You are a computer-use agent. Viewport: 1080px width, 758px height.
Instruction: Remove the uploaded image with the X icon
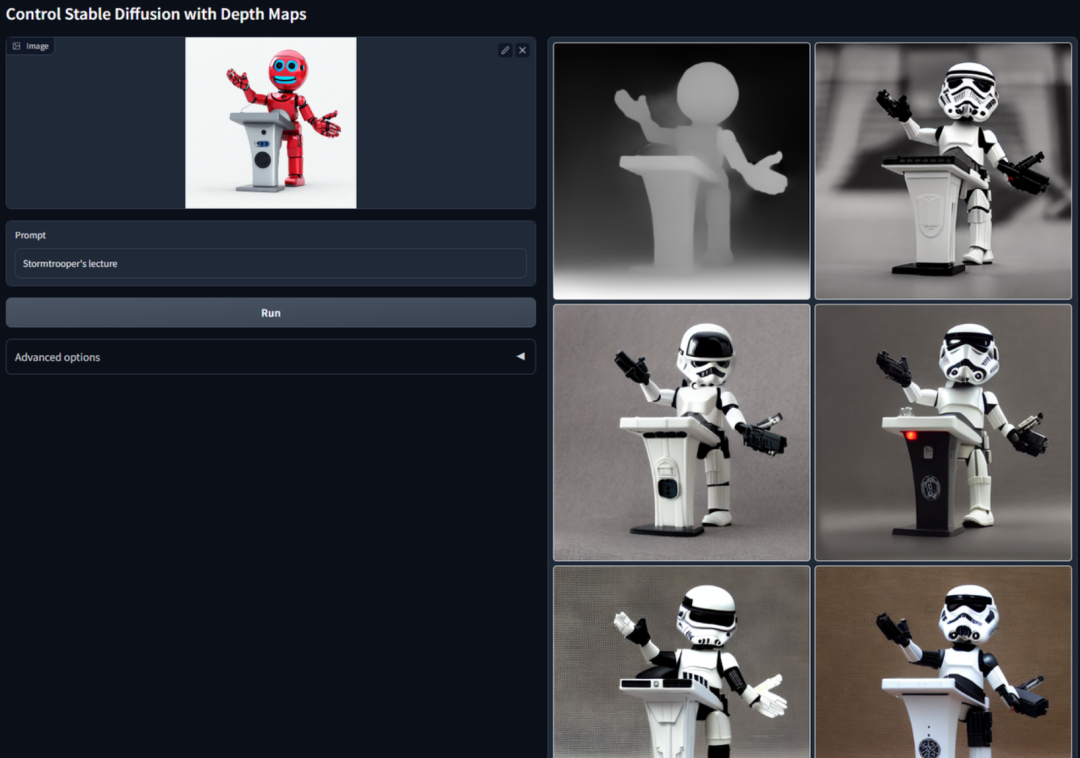point(523,50)
